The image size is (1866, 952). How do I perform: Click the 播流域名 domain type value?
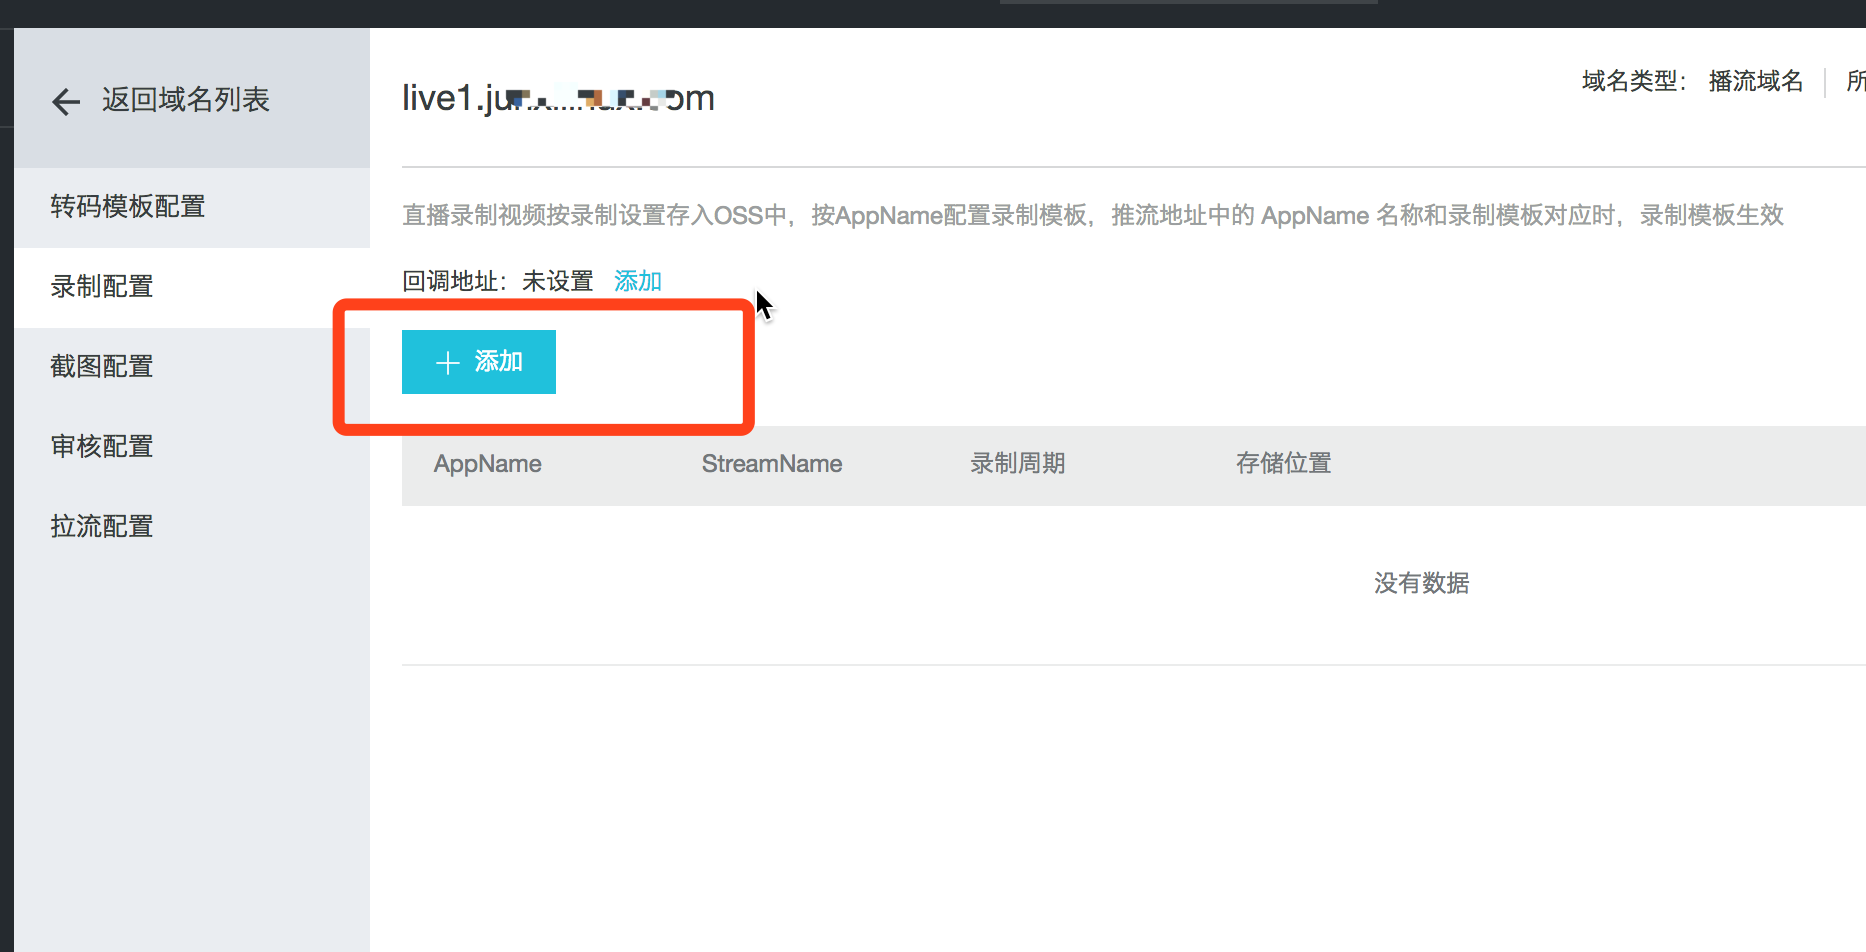click(1755, 81)
